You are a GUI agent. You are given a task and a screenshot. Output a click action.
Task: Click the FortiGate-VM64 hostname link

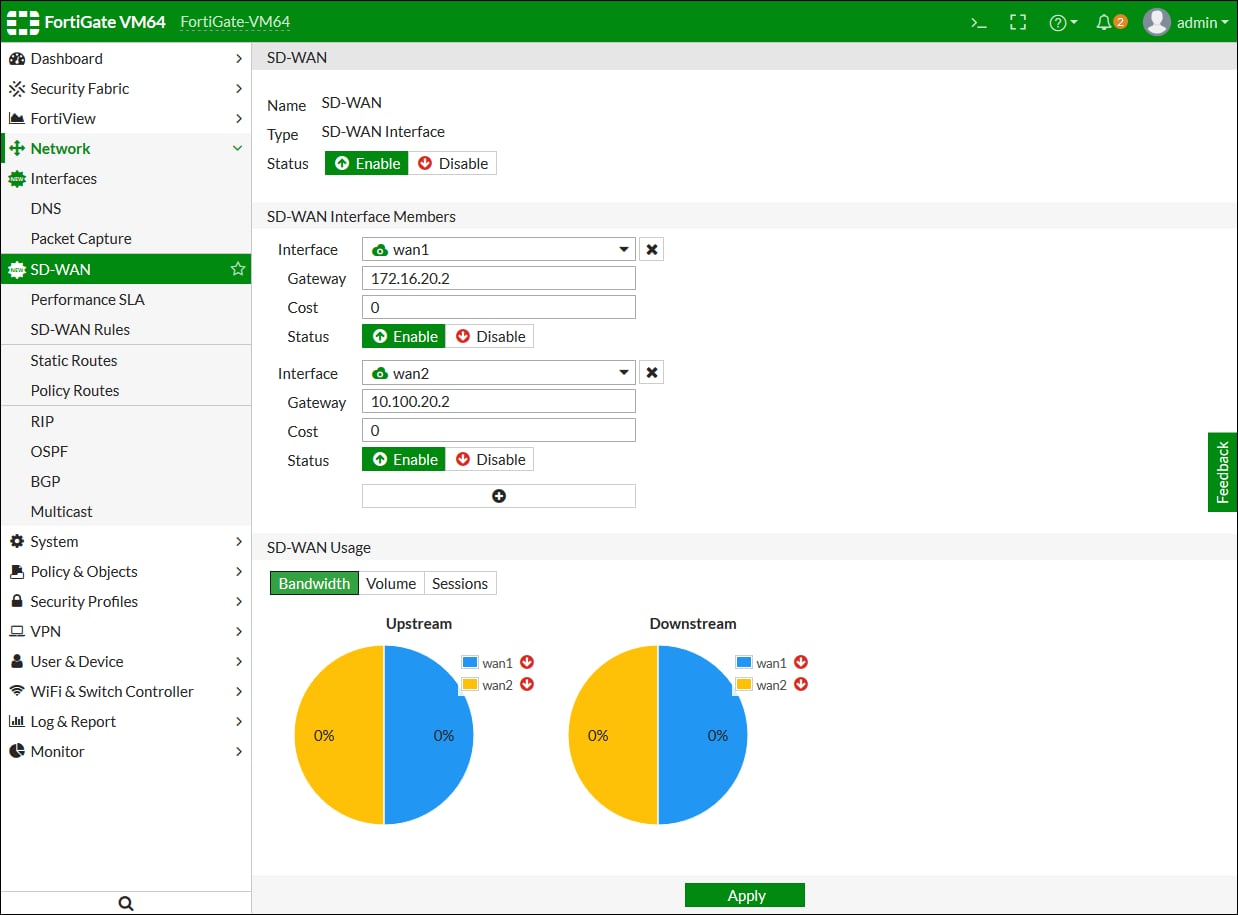[235, 22]
